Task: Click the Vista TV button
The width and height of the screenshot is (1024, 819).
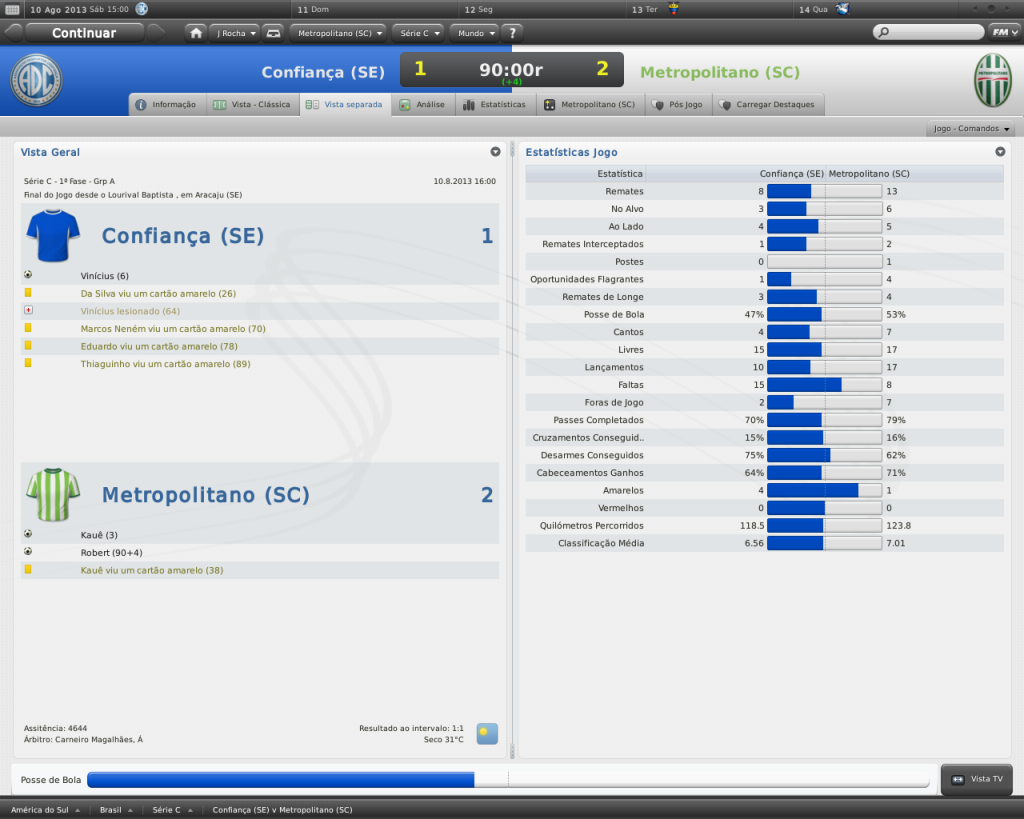Action: 976,779
